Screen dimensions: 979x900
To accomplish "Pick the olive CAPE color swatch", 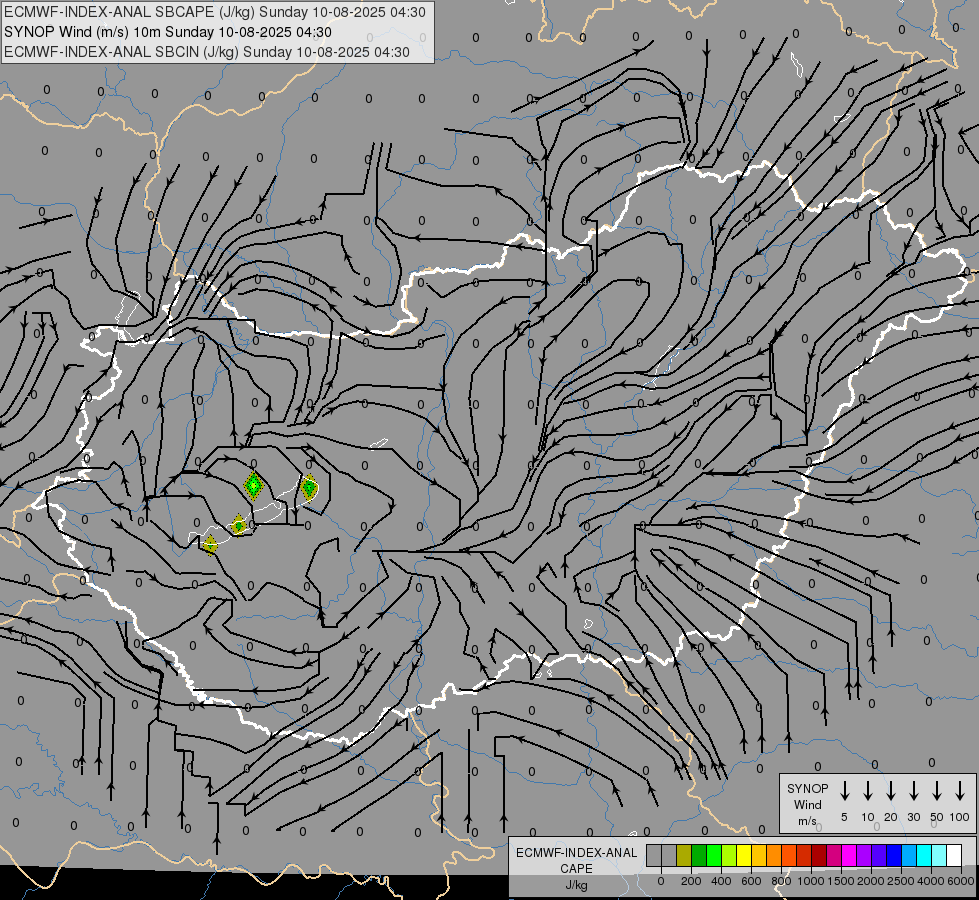I will (684, 855).
